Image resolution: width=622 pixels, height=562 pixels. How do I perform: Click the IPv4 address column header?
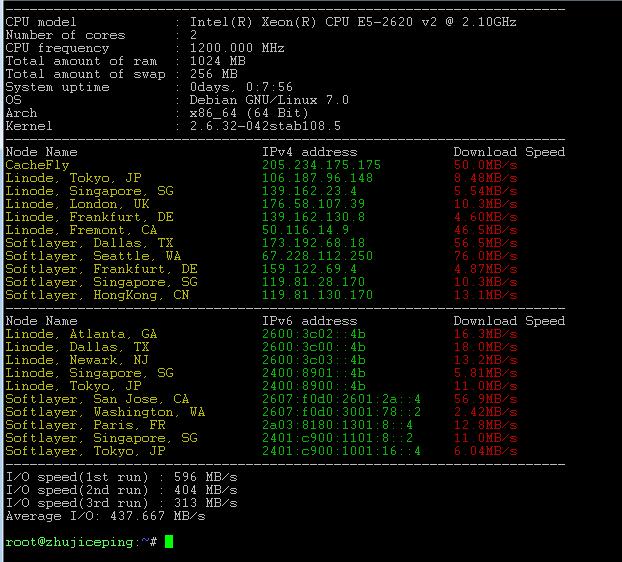(309, 152)
